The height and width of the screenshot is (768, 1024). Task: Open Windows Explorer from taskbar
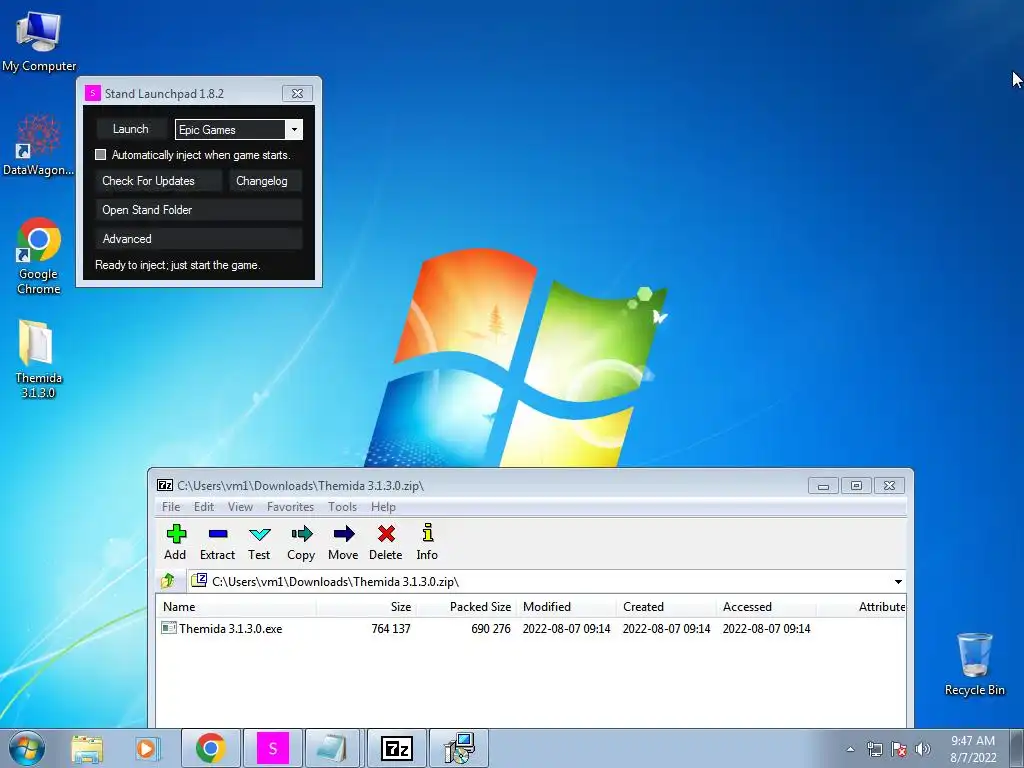pyautogui.click(x=87, y=748)
